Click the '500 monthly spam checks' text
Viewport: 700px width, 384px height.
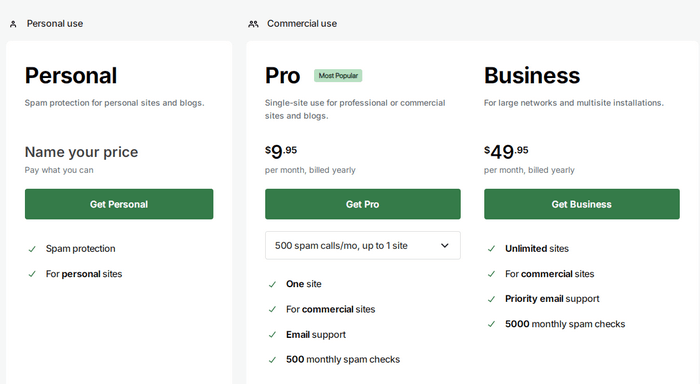(343, 359)
